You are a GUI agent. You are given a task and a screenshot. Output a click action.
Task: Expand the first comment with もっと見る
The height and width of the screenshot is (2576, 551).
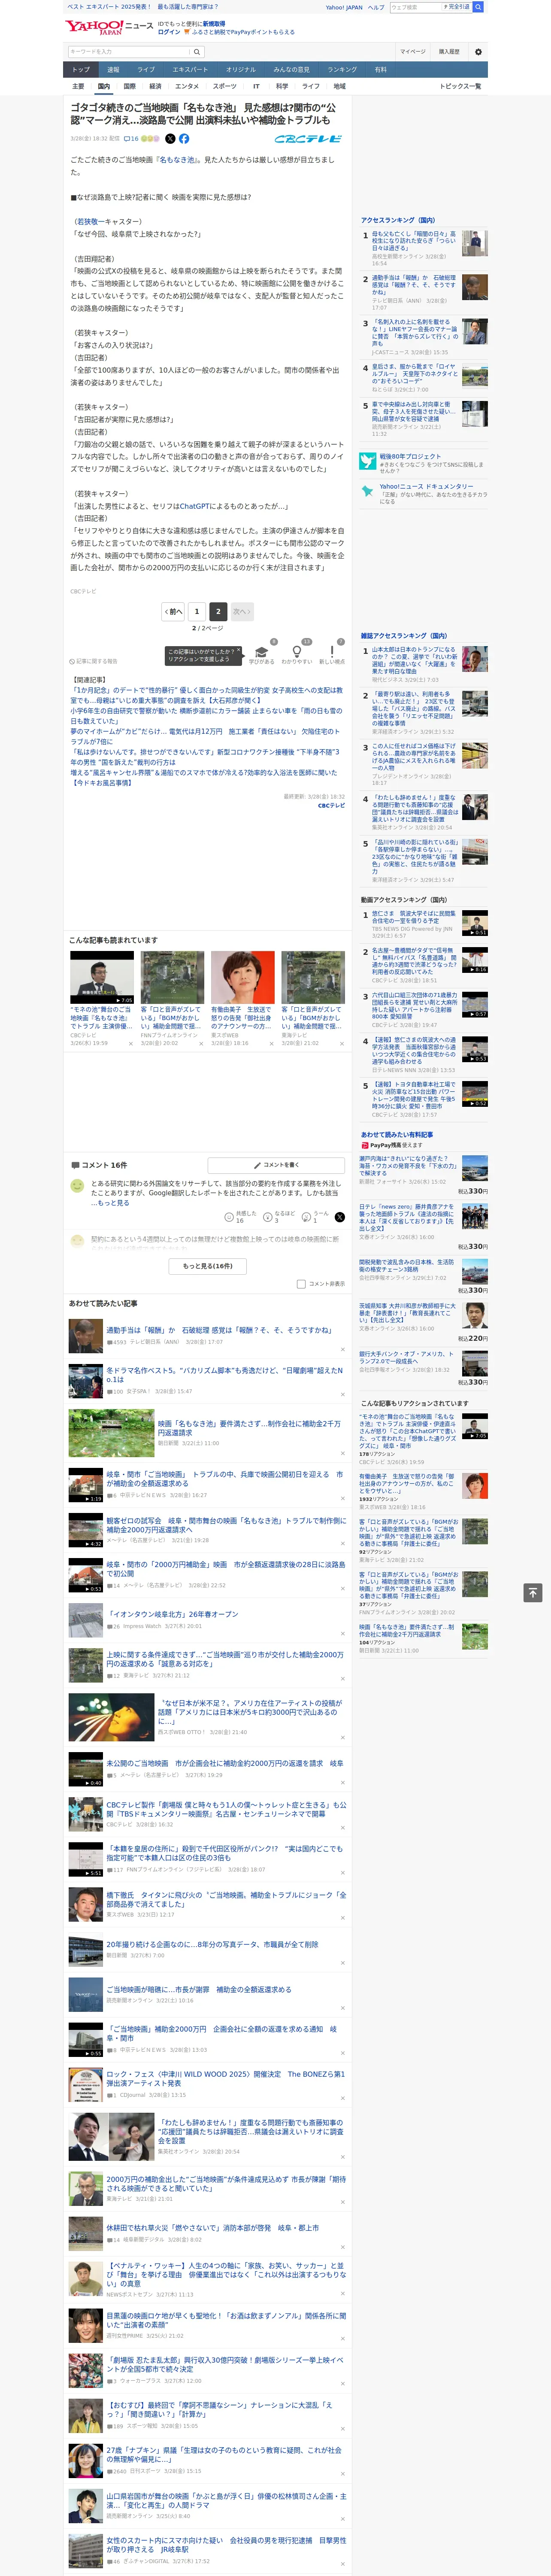coord(112,1203)
